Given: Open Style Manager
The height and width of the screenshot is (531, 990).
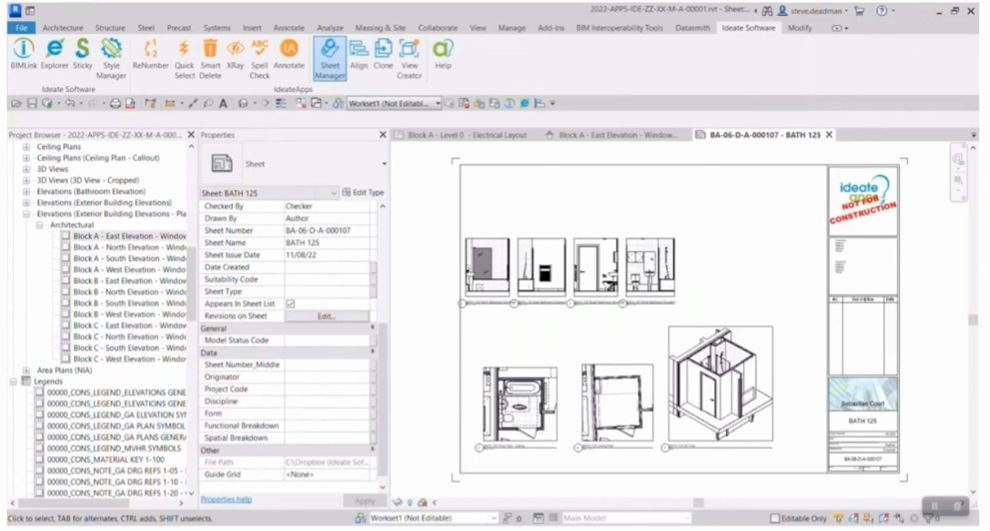Looking at the screenshot, I should pyautogui.click(x=111, y=58).
